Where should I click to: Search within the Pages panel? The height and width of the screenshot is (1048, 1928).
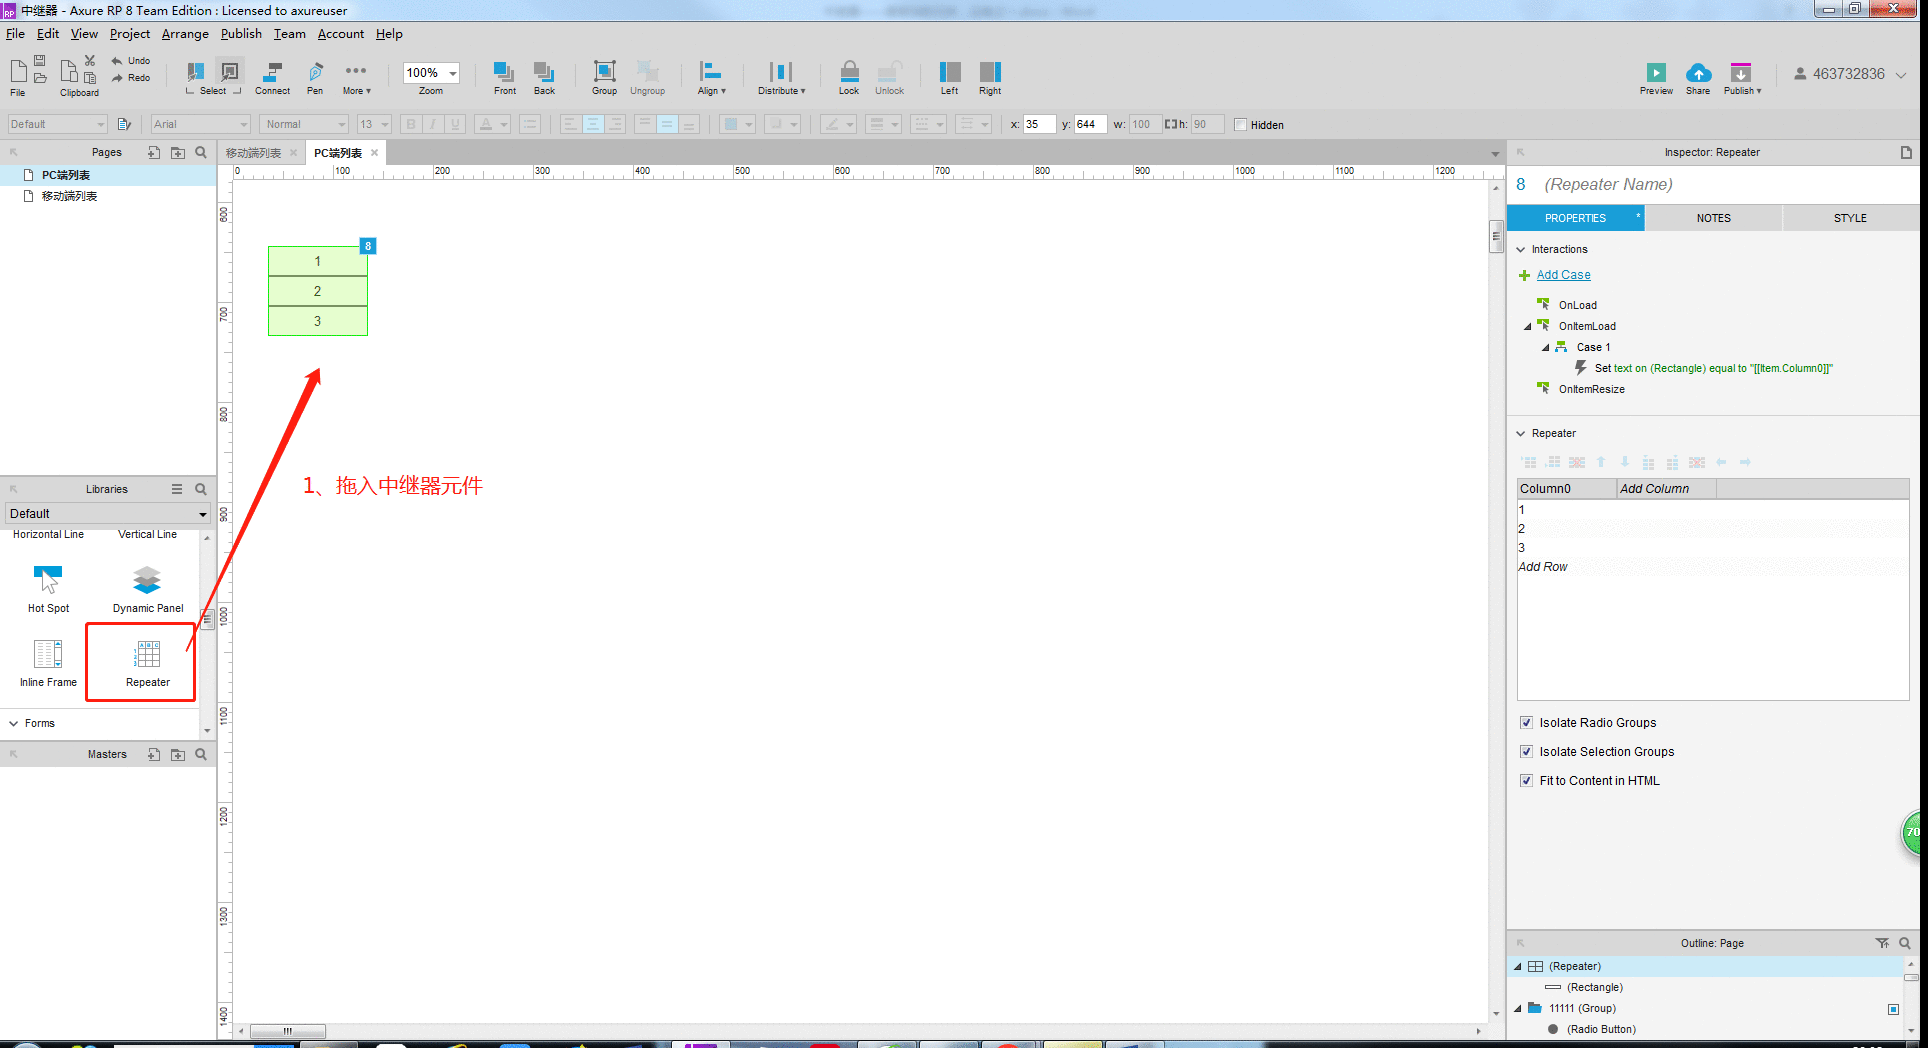point(201,153)
